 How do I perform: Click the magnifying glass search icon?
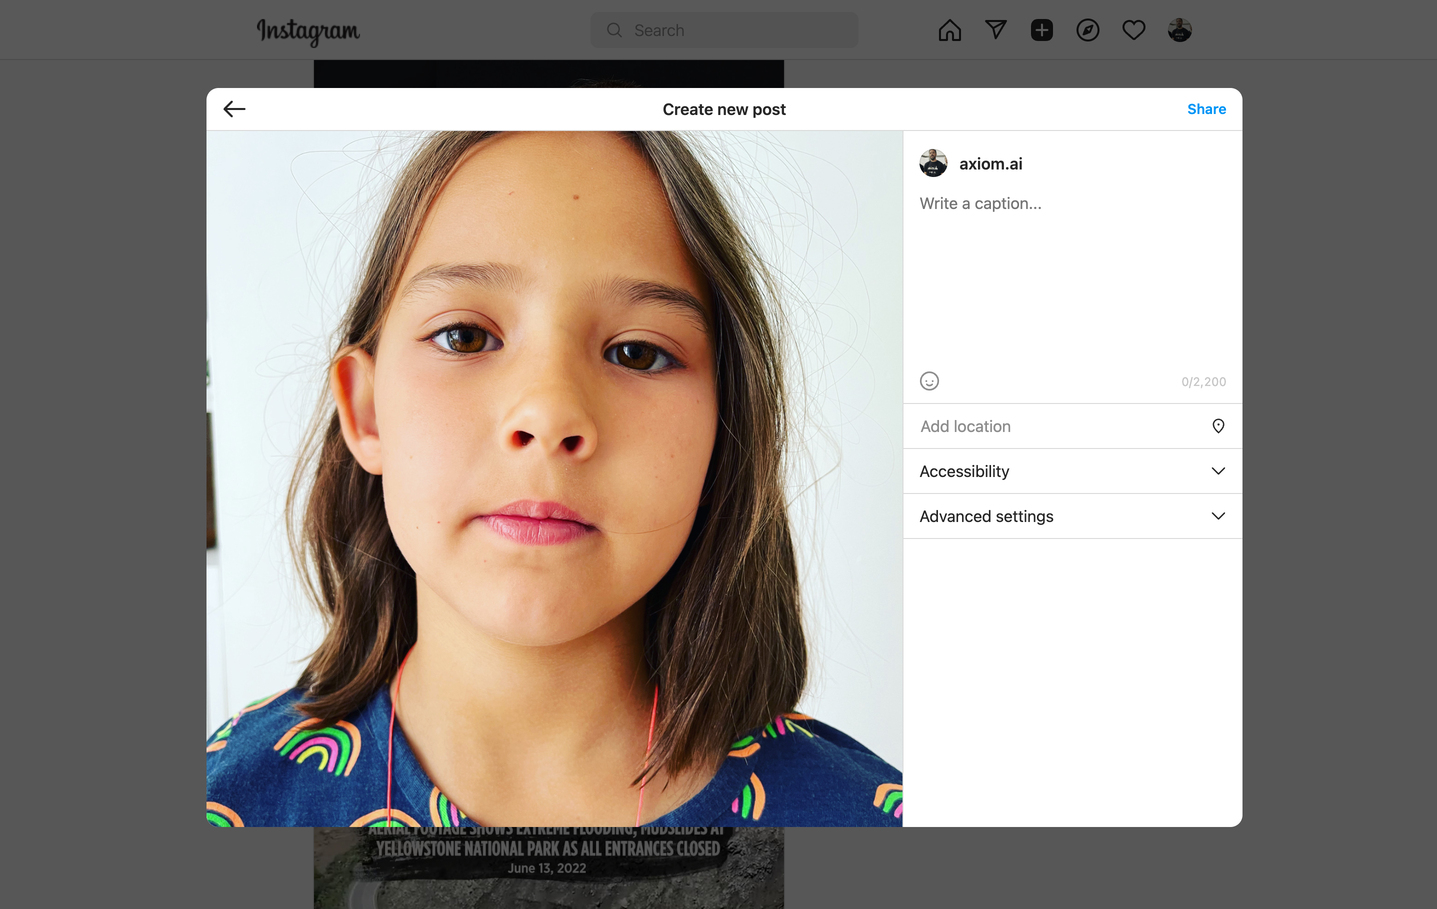[614, 30]
